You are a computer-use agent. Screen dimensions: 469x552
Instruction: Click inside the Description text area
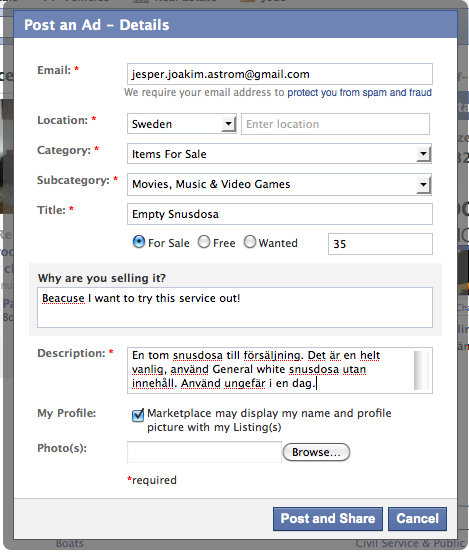tap(270, 370)
